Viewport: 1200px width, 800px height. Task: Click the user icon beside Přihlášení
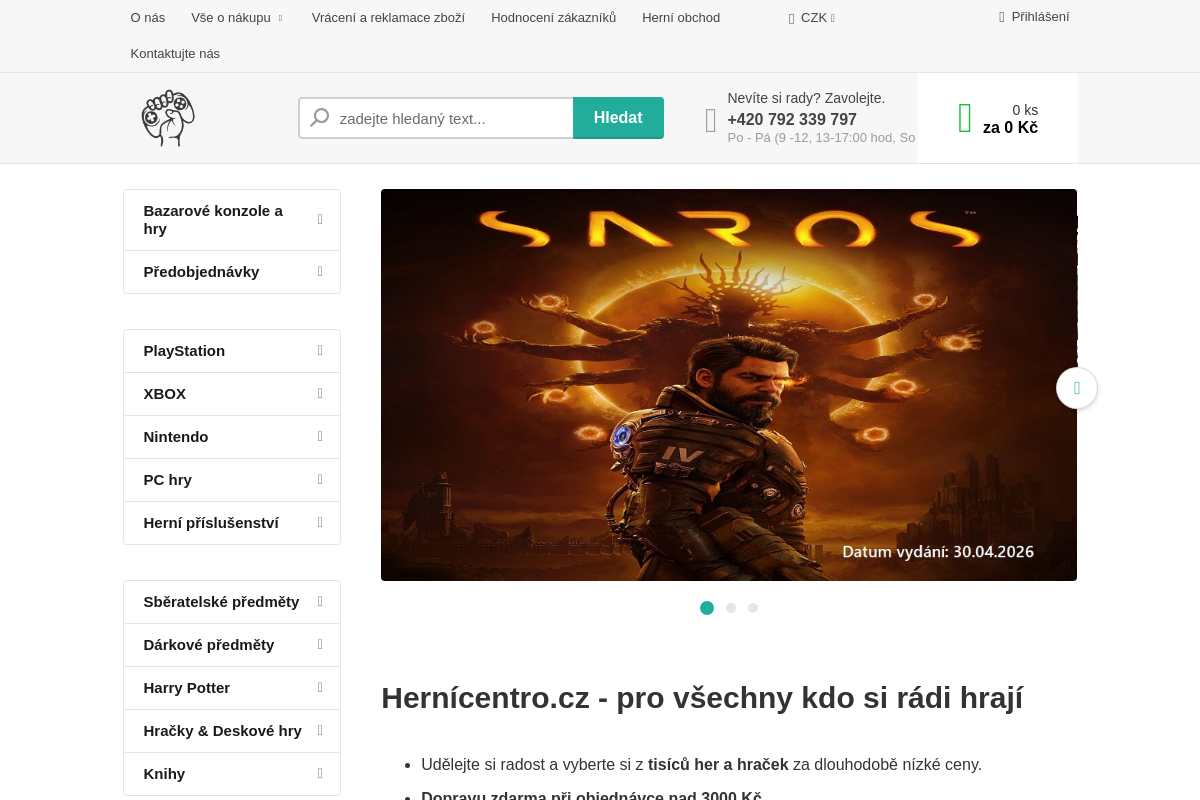(x=1000, y=17)
